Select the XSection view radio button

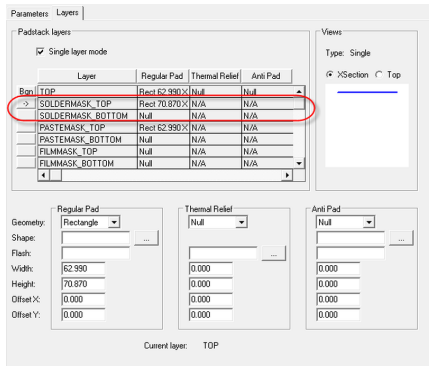(x=329, y=74)
